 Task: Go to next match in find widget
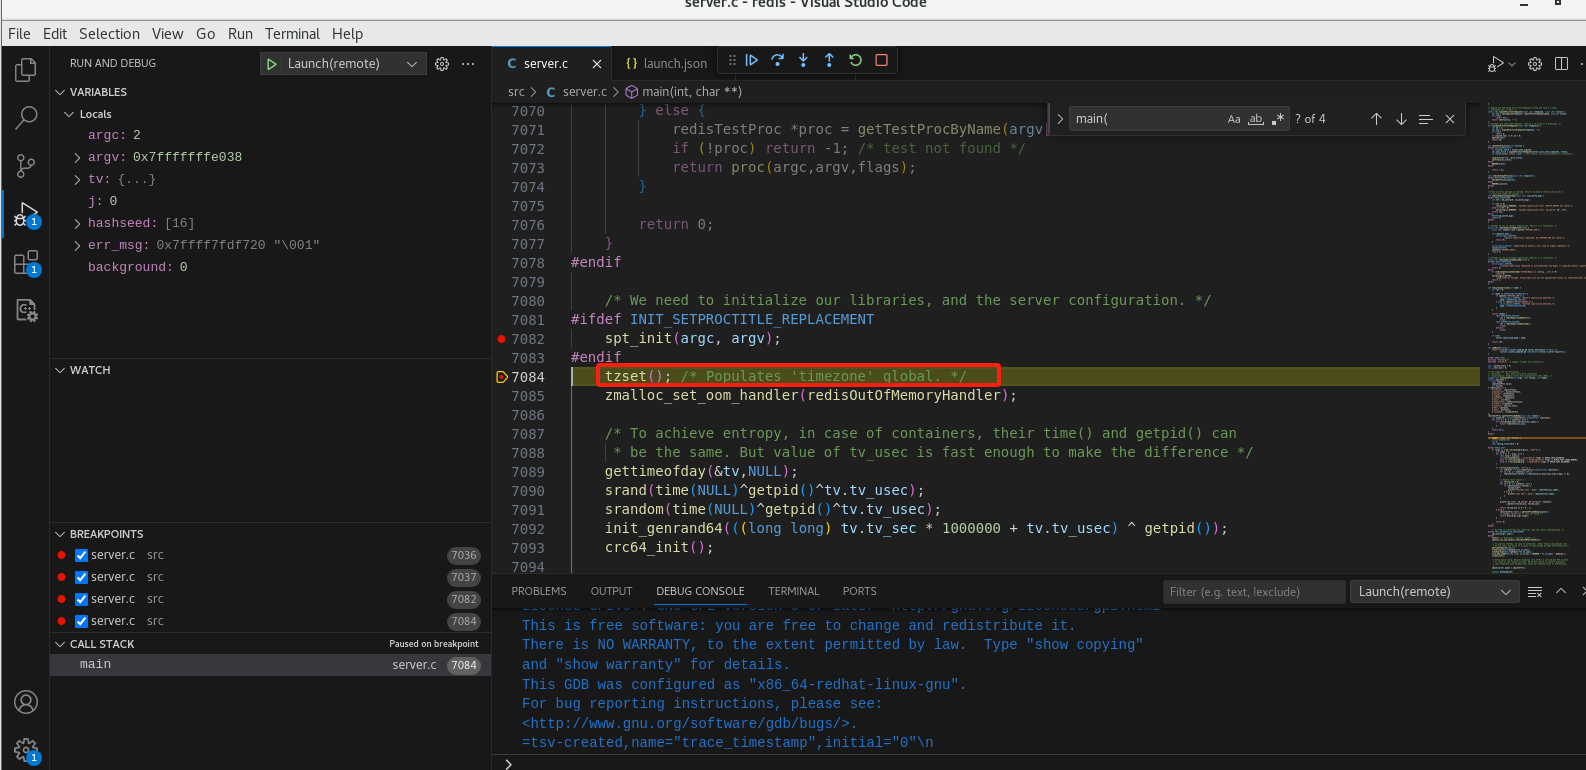coord(1401,119)
